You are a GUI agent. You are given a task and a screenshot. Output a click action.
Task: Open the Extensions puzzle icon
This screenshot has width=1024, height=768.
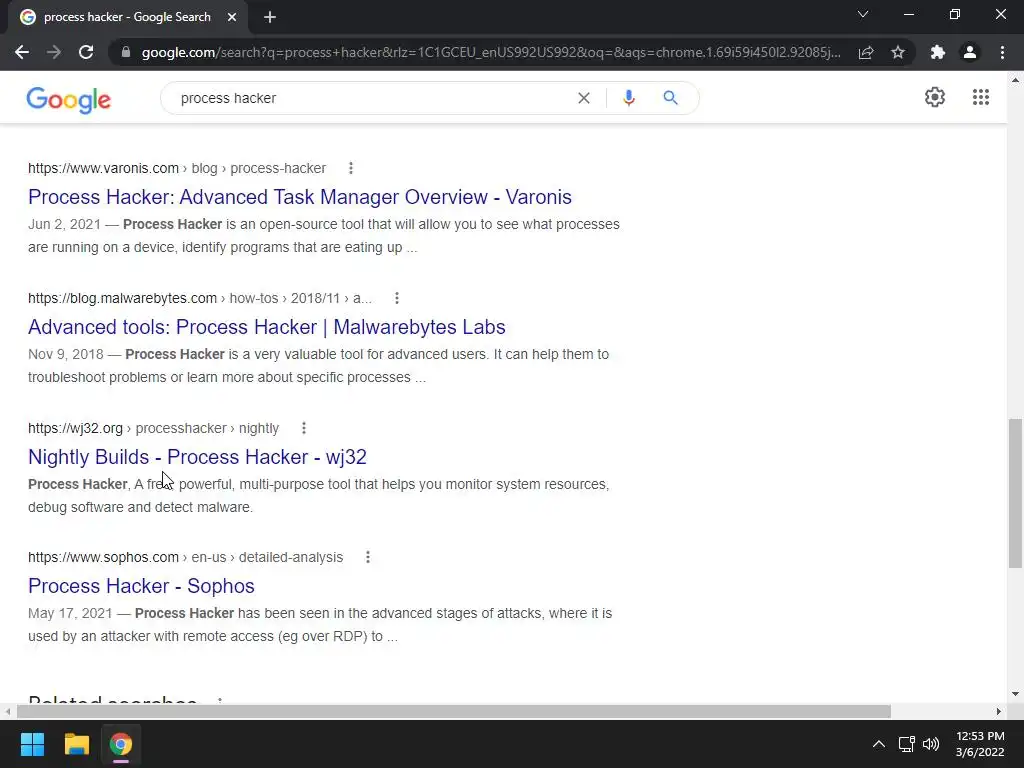[938, 52]
